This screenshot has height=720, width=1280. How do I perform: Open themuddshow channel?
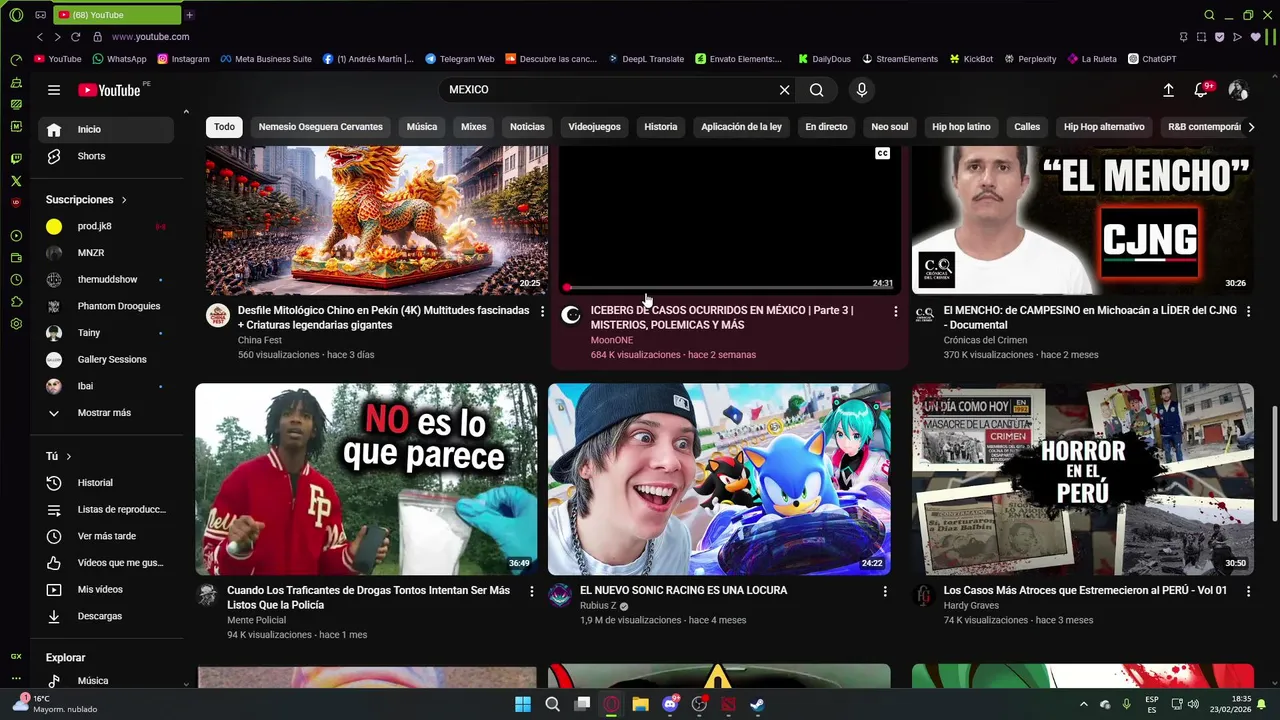click(x=106, y=280)
